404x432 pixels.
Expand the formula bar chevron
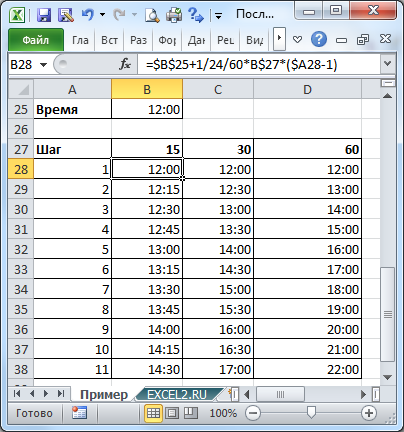388,63
